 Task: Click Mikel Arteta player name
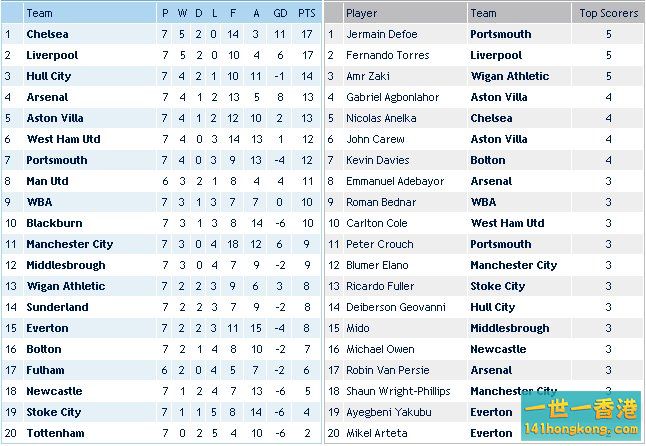point(377,433)
